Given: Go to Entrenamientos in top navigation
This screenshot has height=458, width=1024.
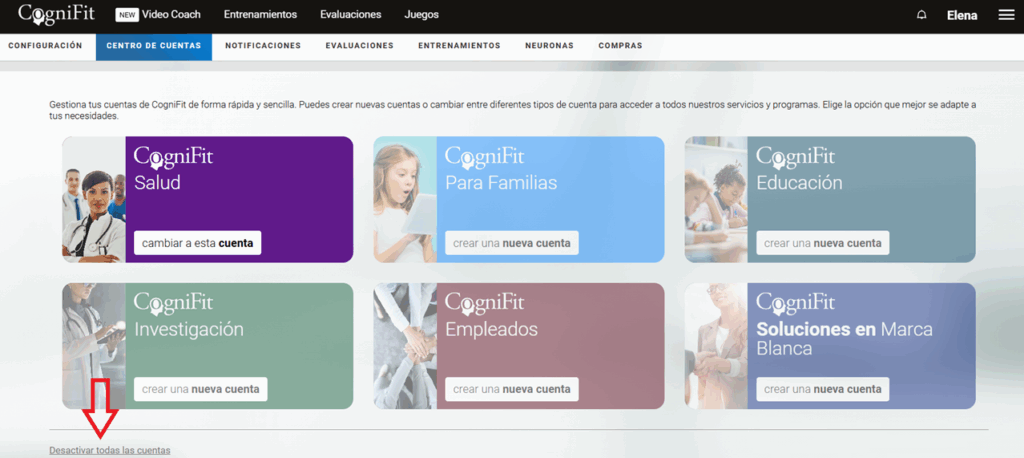Looking at the screenshot, I should click(x=260, y=15).
